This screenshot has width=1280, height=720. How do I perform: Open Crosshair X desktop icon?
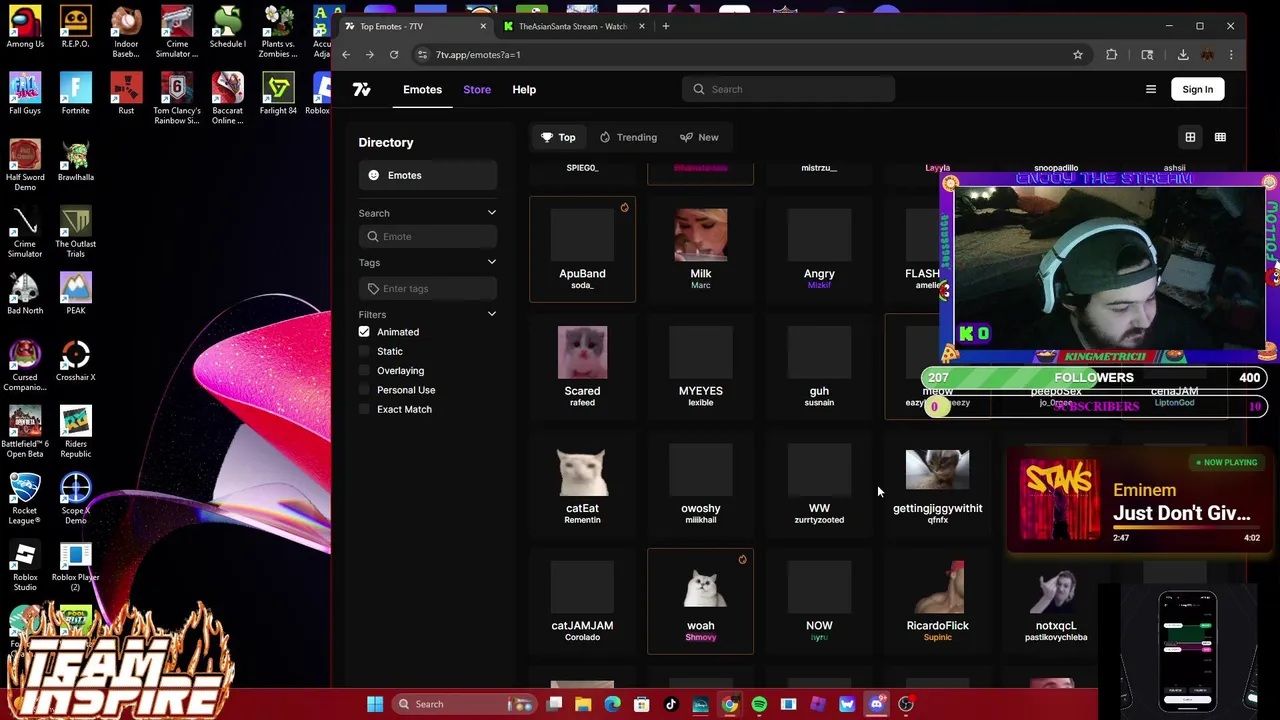[x=75, y=361]
